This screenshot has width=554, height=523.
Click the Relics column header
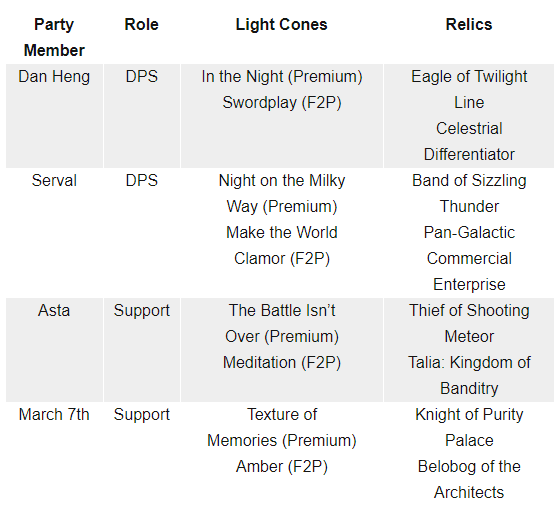[469, 24]
